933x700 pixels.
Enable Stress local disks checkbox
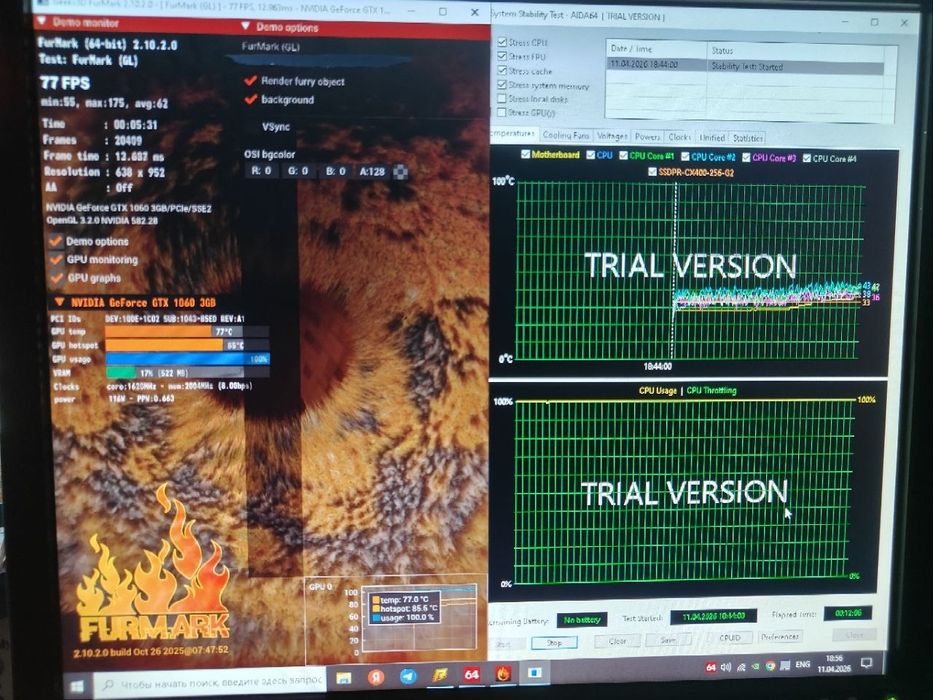pos(502,98)
